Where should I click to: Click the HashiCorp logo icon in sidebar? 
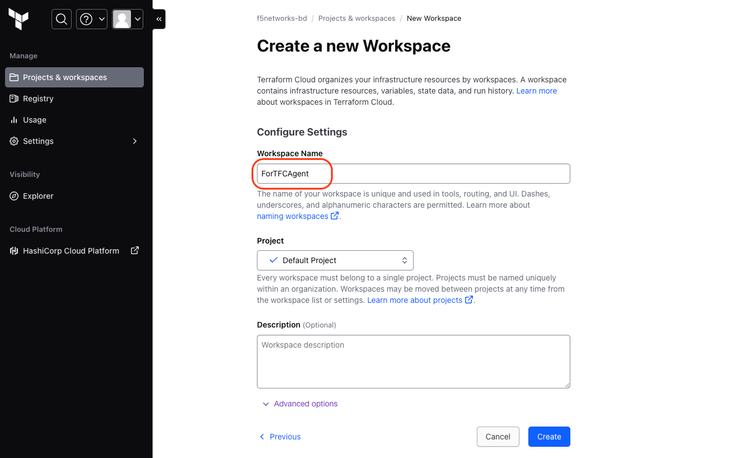[14, 251]
